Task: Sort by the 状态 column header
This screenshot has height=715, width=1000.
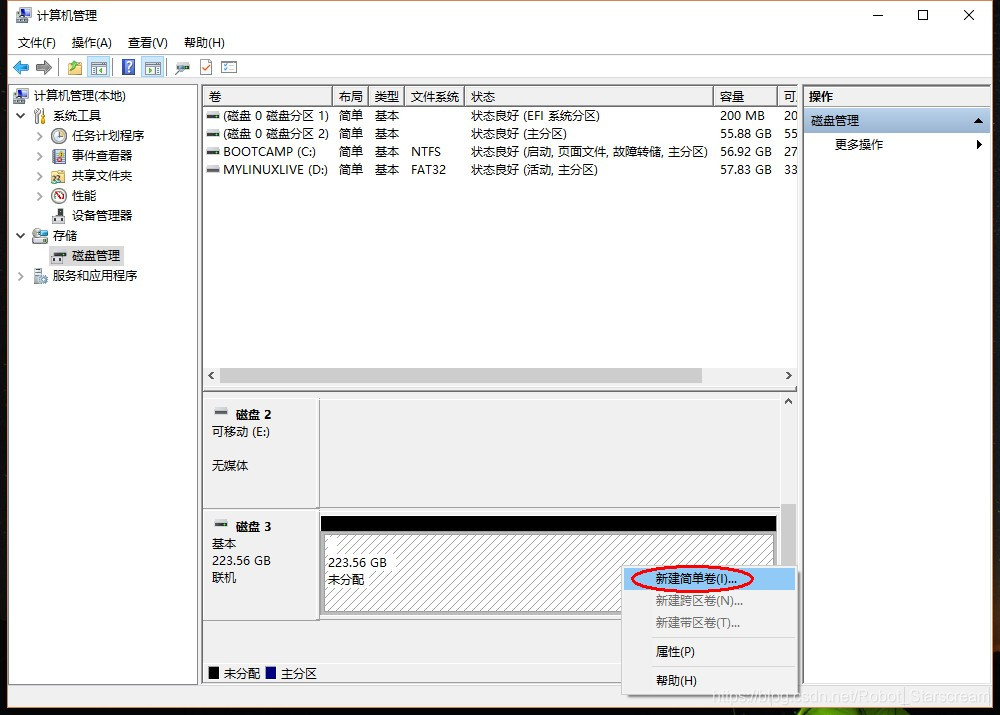Action: pyautogui.click(x=589, y=96)
